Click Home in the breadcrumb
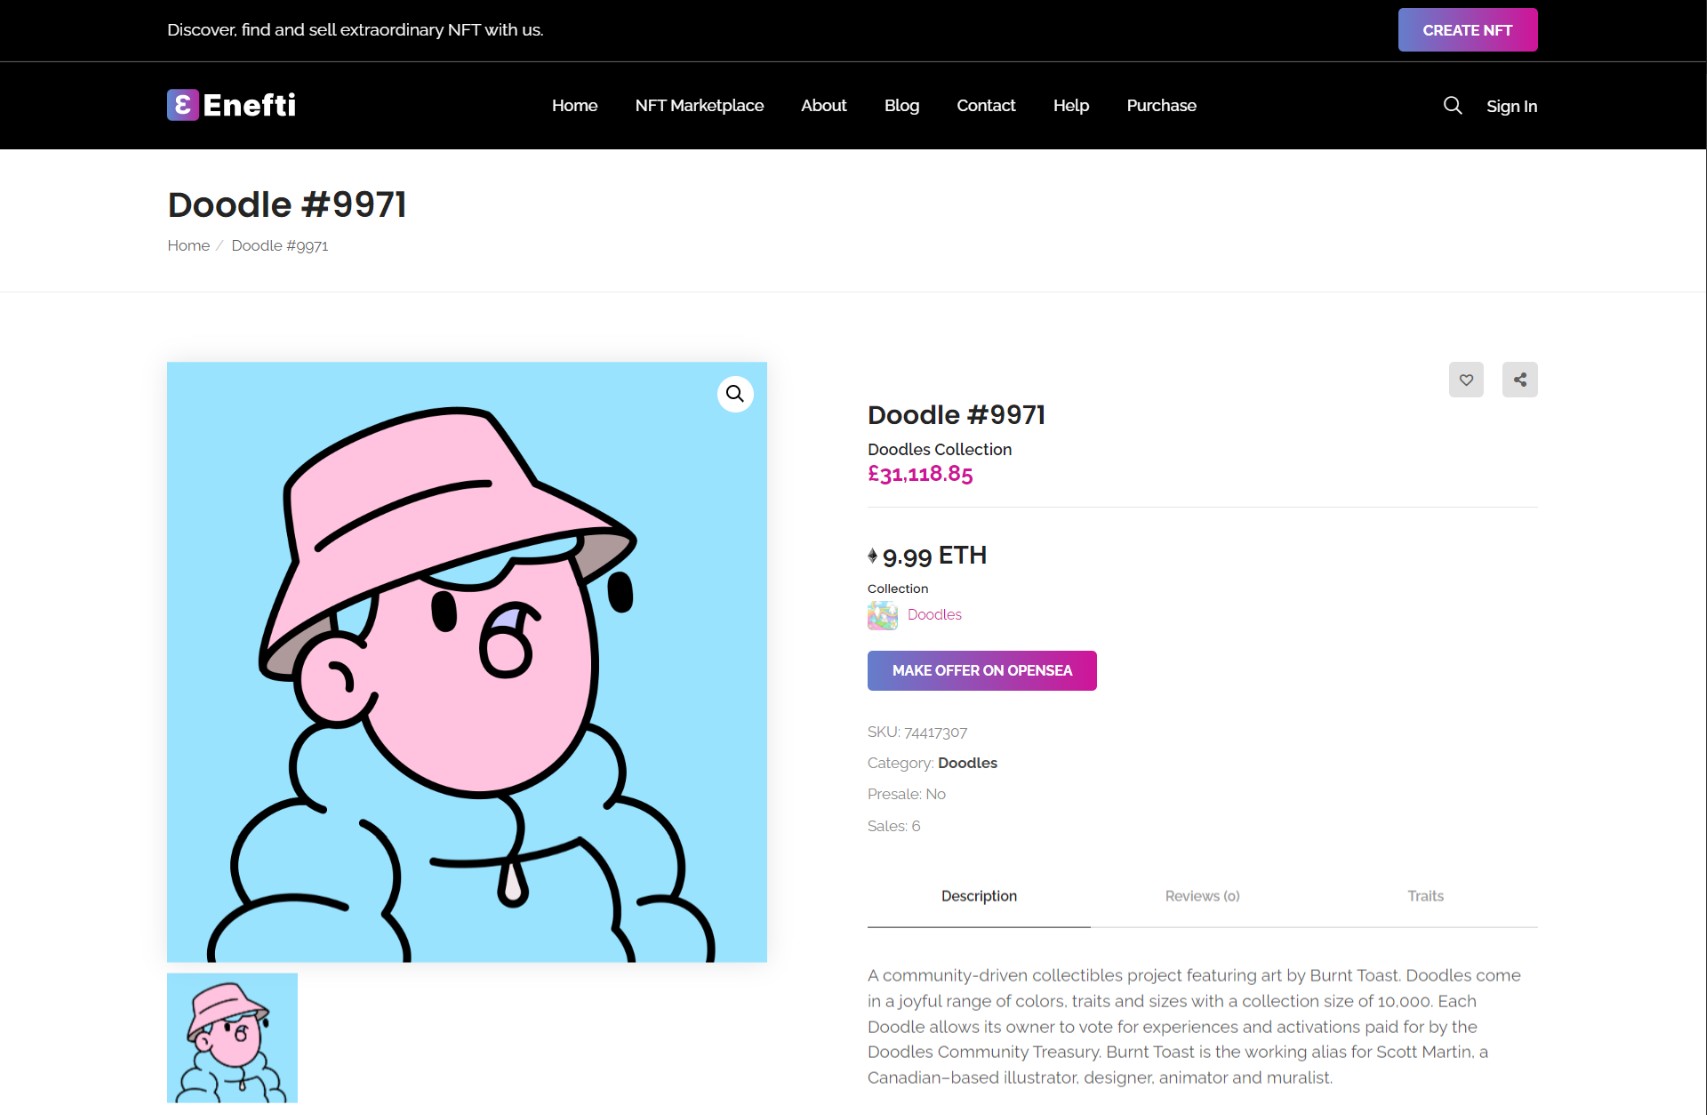1707x1115 pixels. click(x=188, y=246)
